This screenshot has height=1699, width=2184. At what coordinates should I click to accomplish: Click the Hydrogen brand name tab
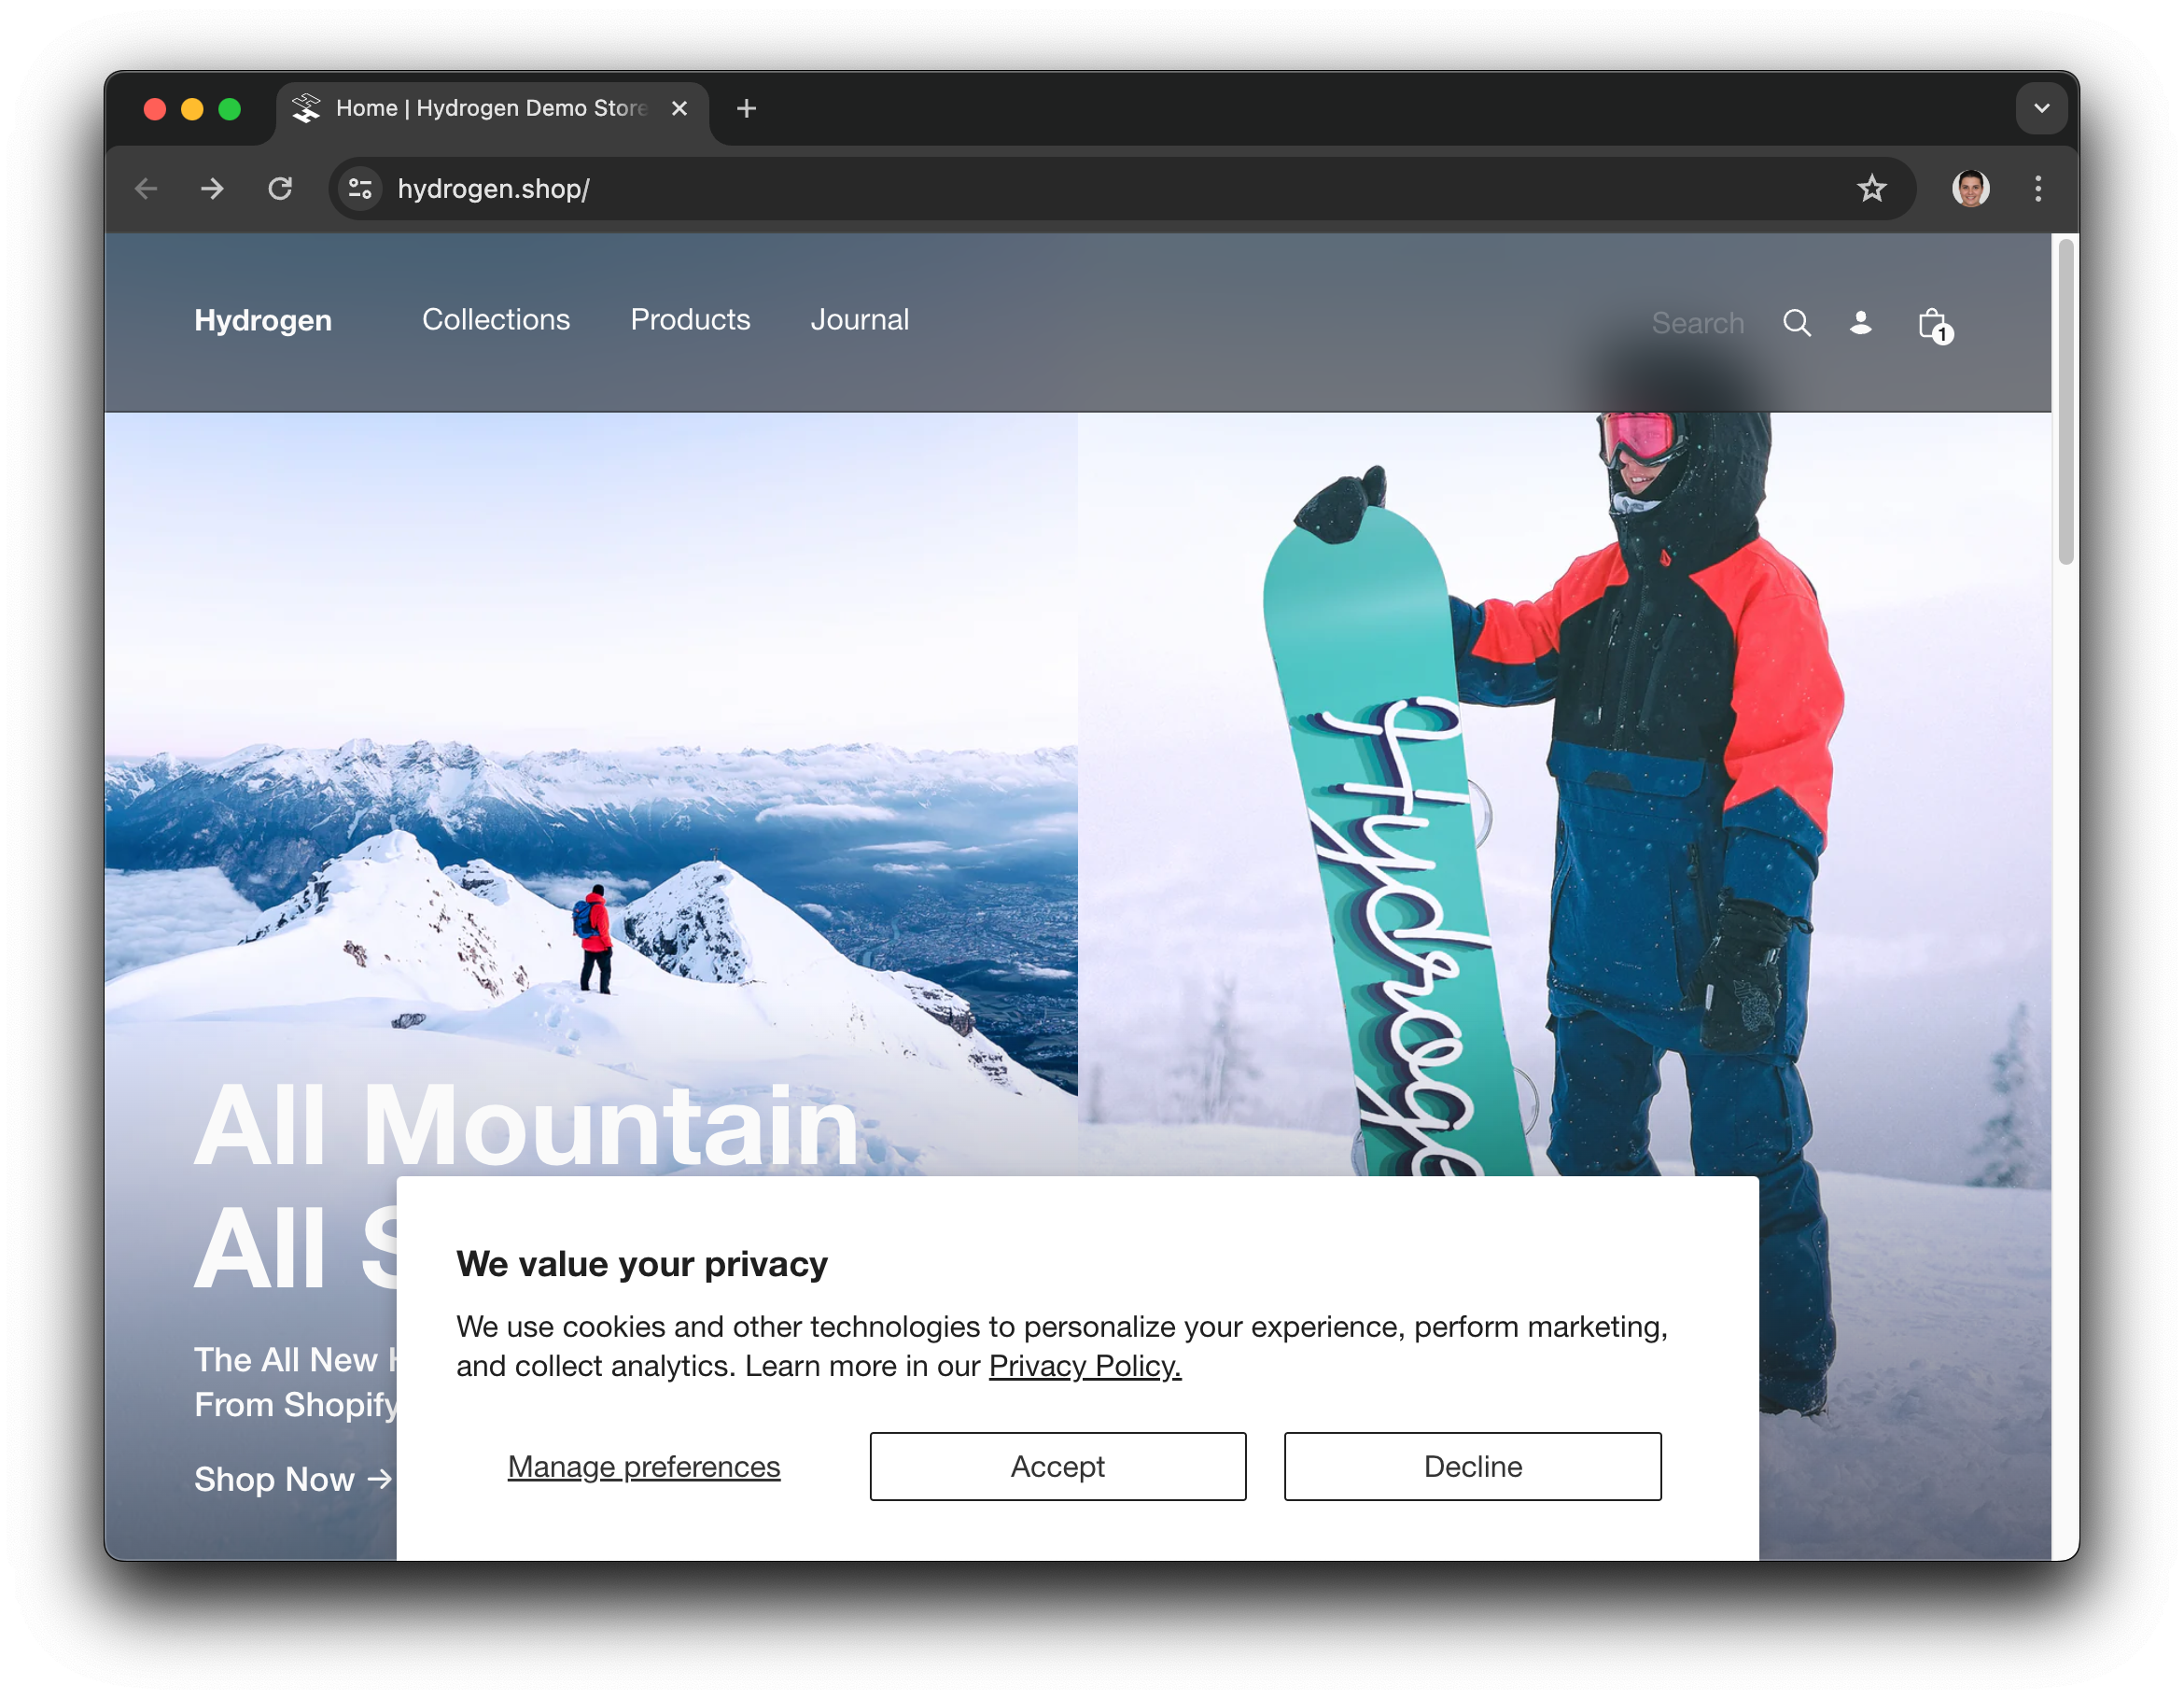(262, 321)
